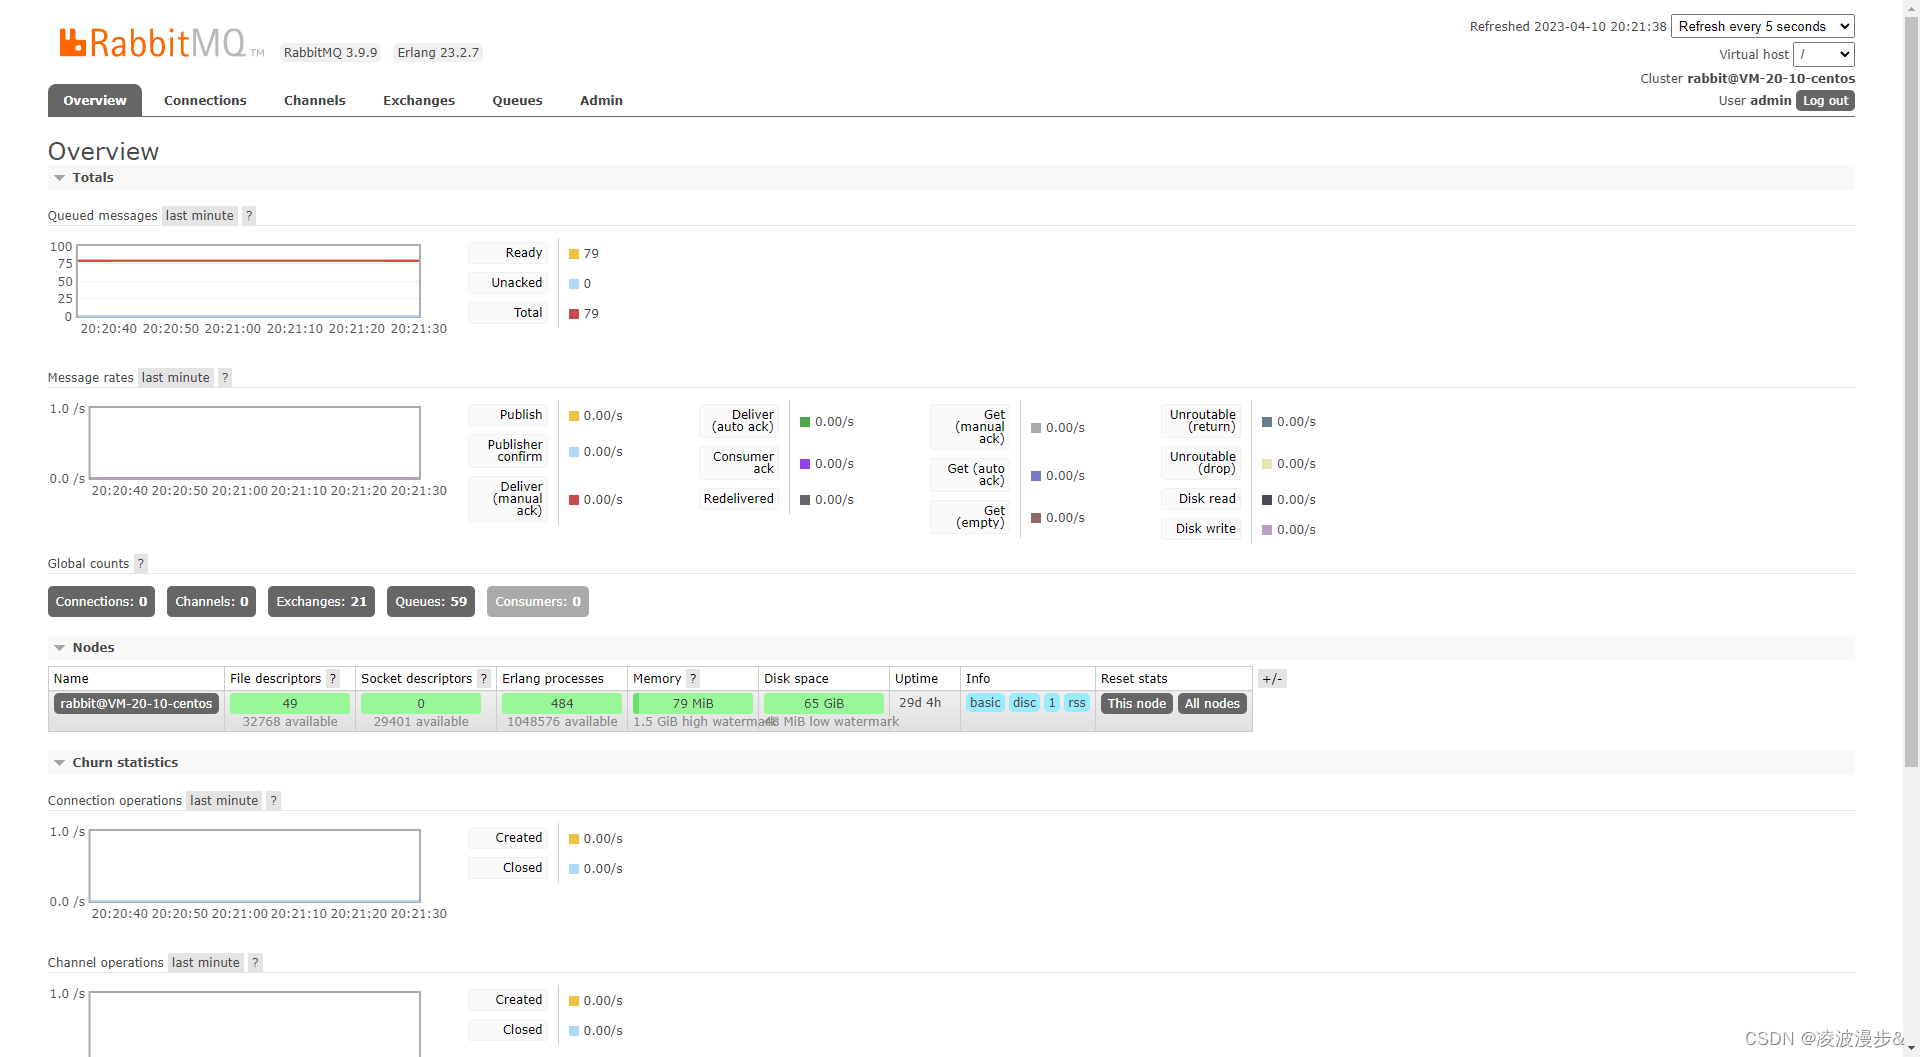
Task: Change Queued messages last minute range
Action: 200,215
